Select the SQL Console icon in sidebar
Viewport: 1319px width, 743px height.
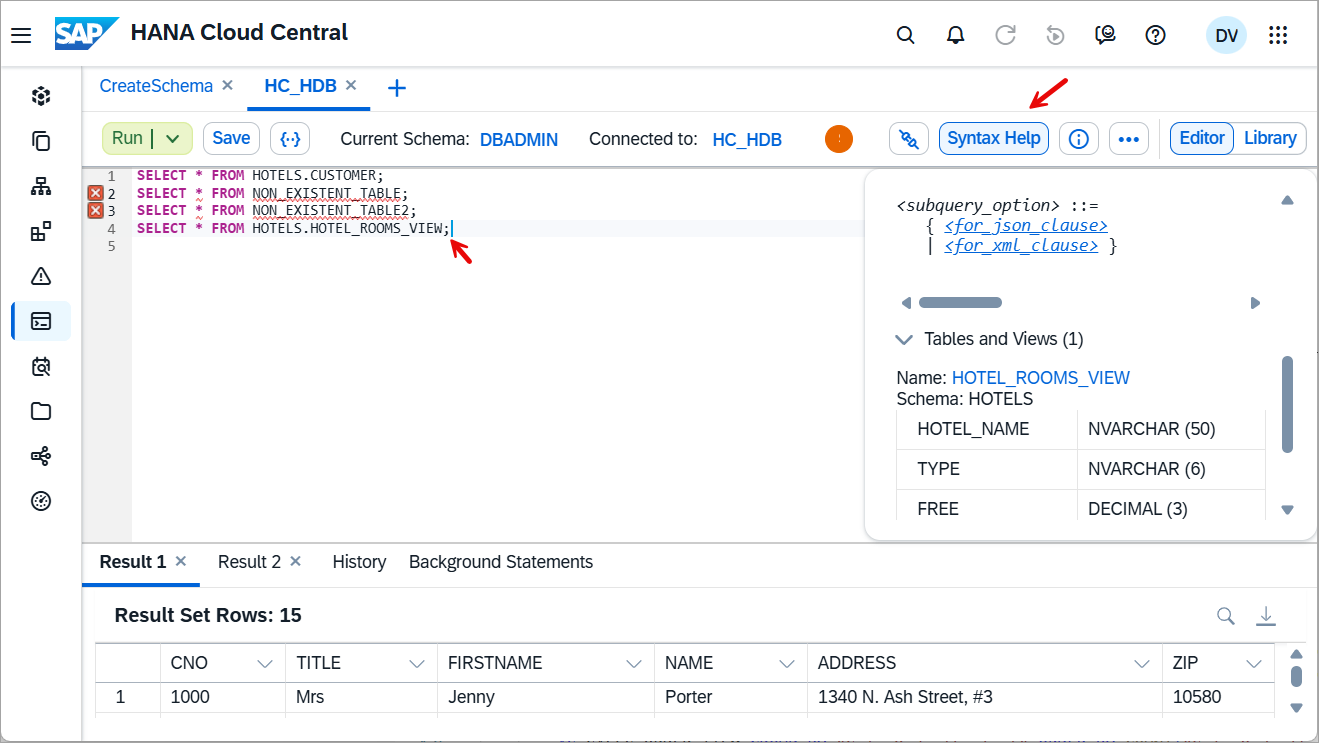41,321
